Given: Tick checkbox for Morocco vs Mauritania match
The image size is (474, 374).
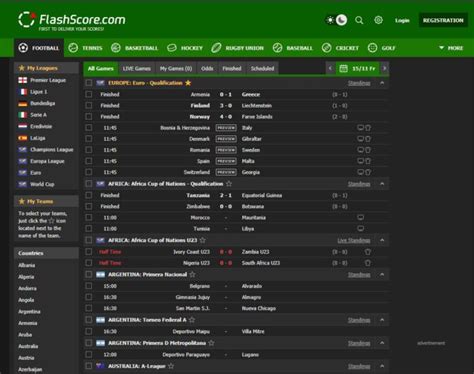Looking at the screenshot, I should (89, 218).
